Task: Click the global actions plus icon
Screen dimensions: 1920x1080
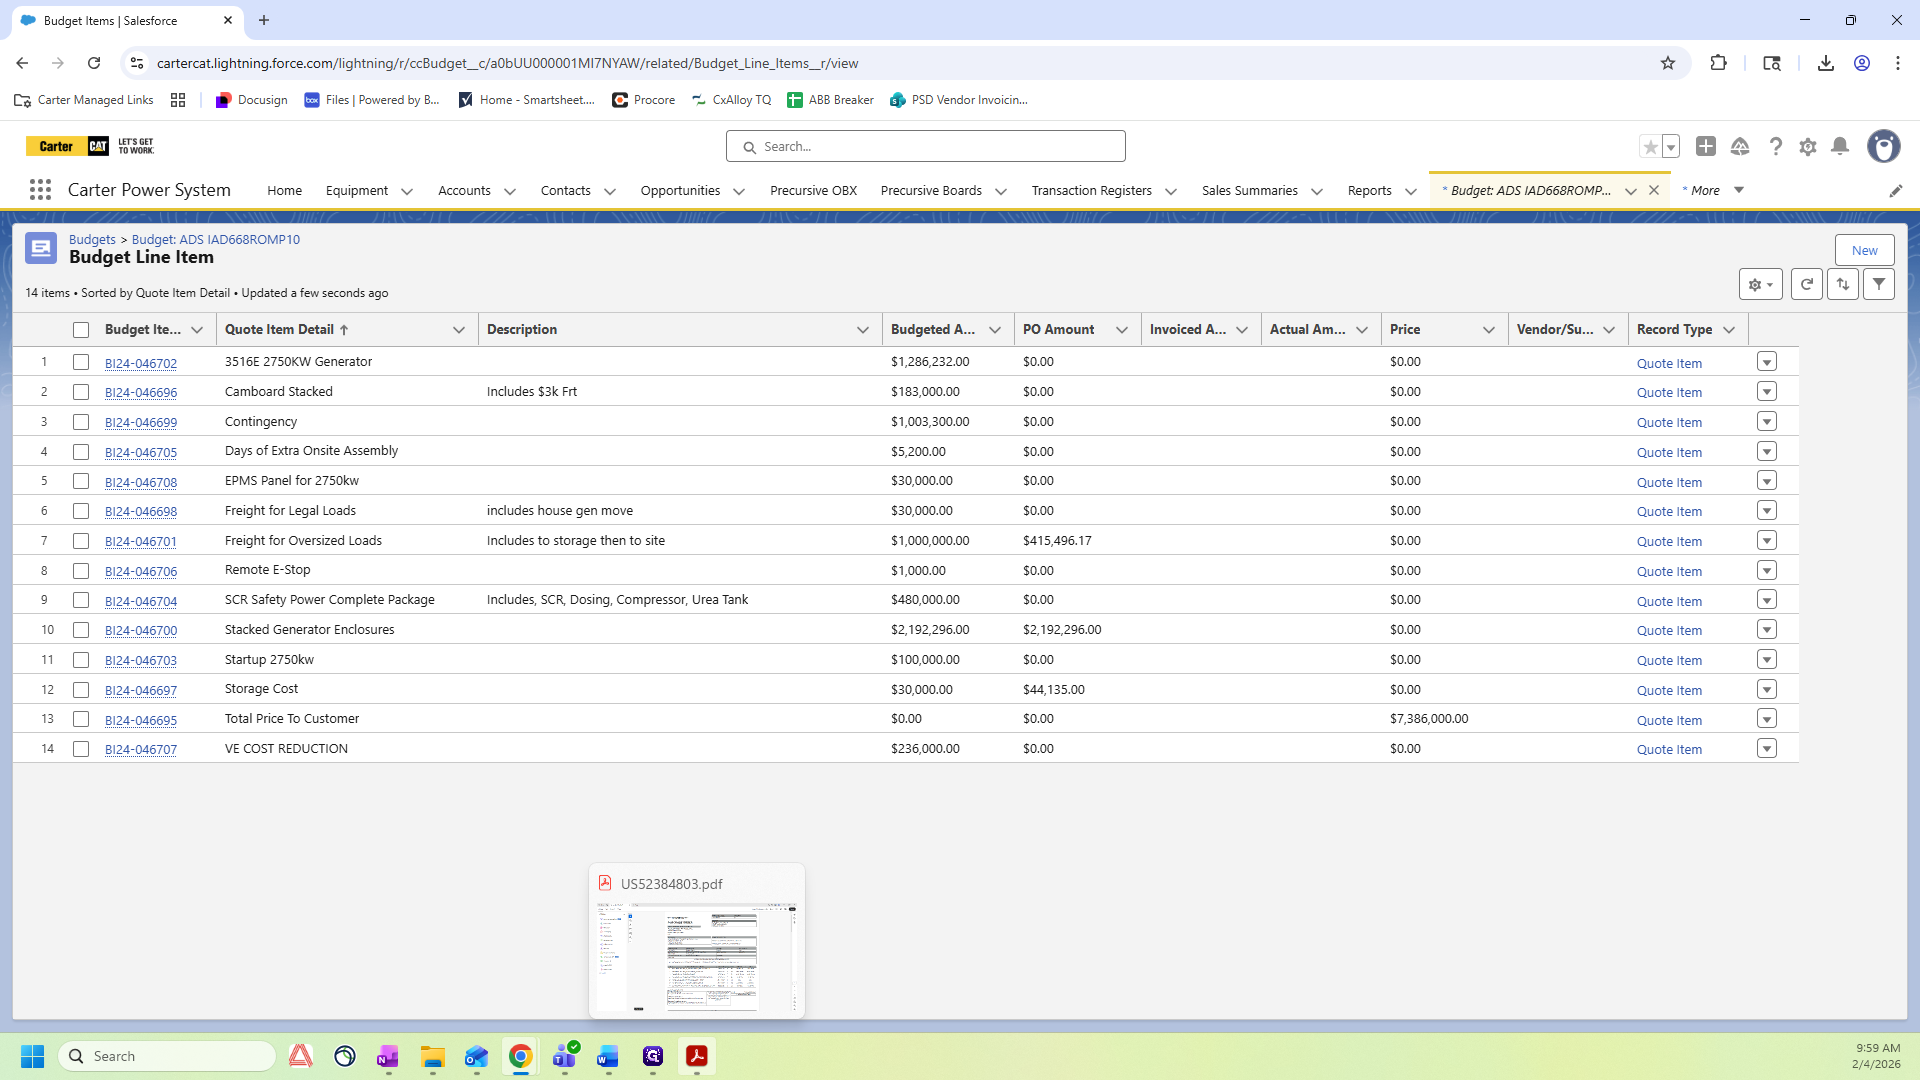Action: point(1706,147)
